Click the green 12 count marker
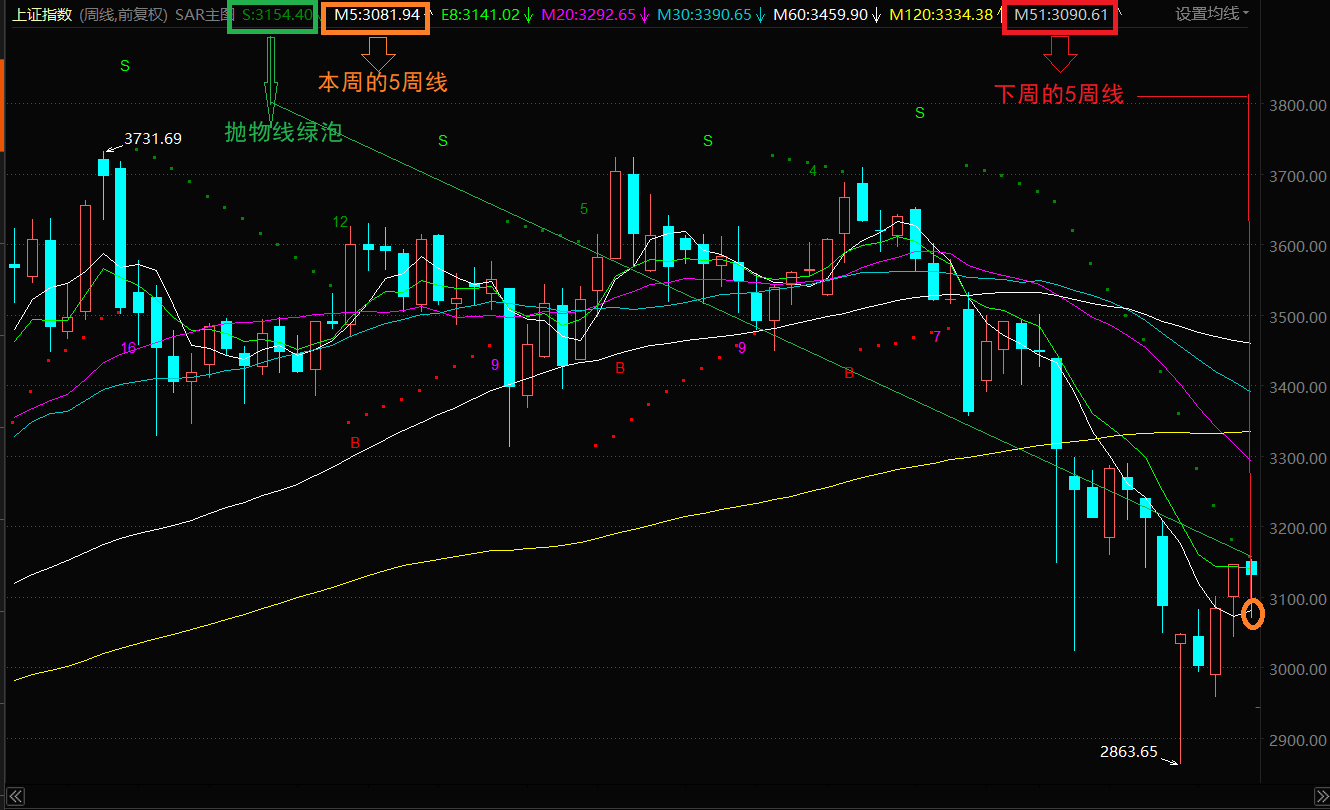Viewport: 1330px width, 810px height. (340, 222)
